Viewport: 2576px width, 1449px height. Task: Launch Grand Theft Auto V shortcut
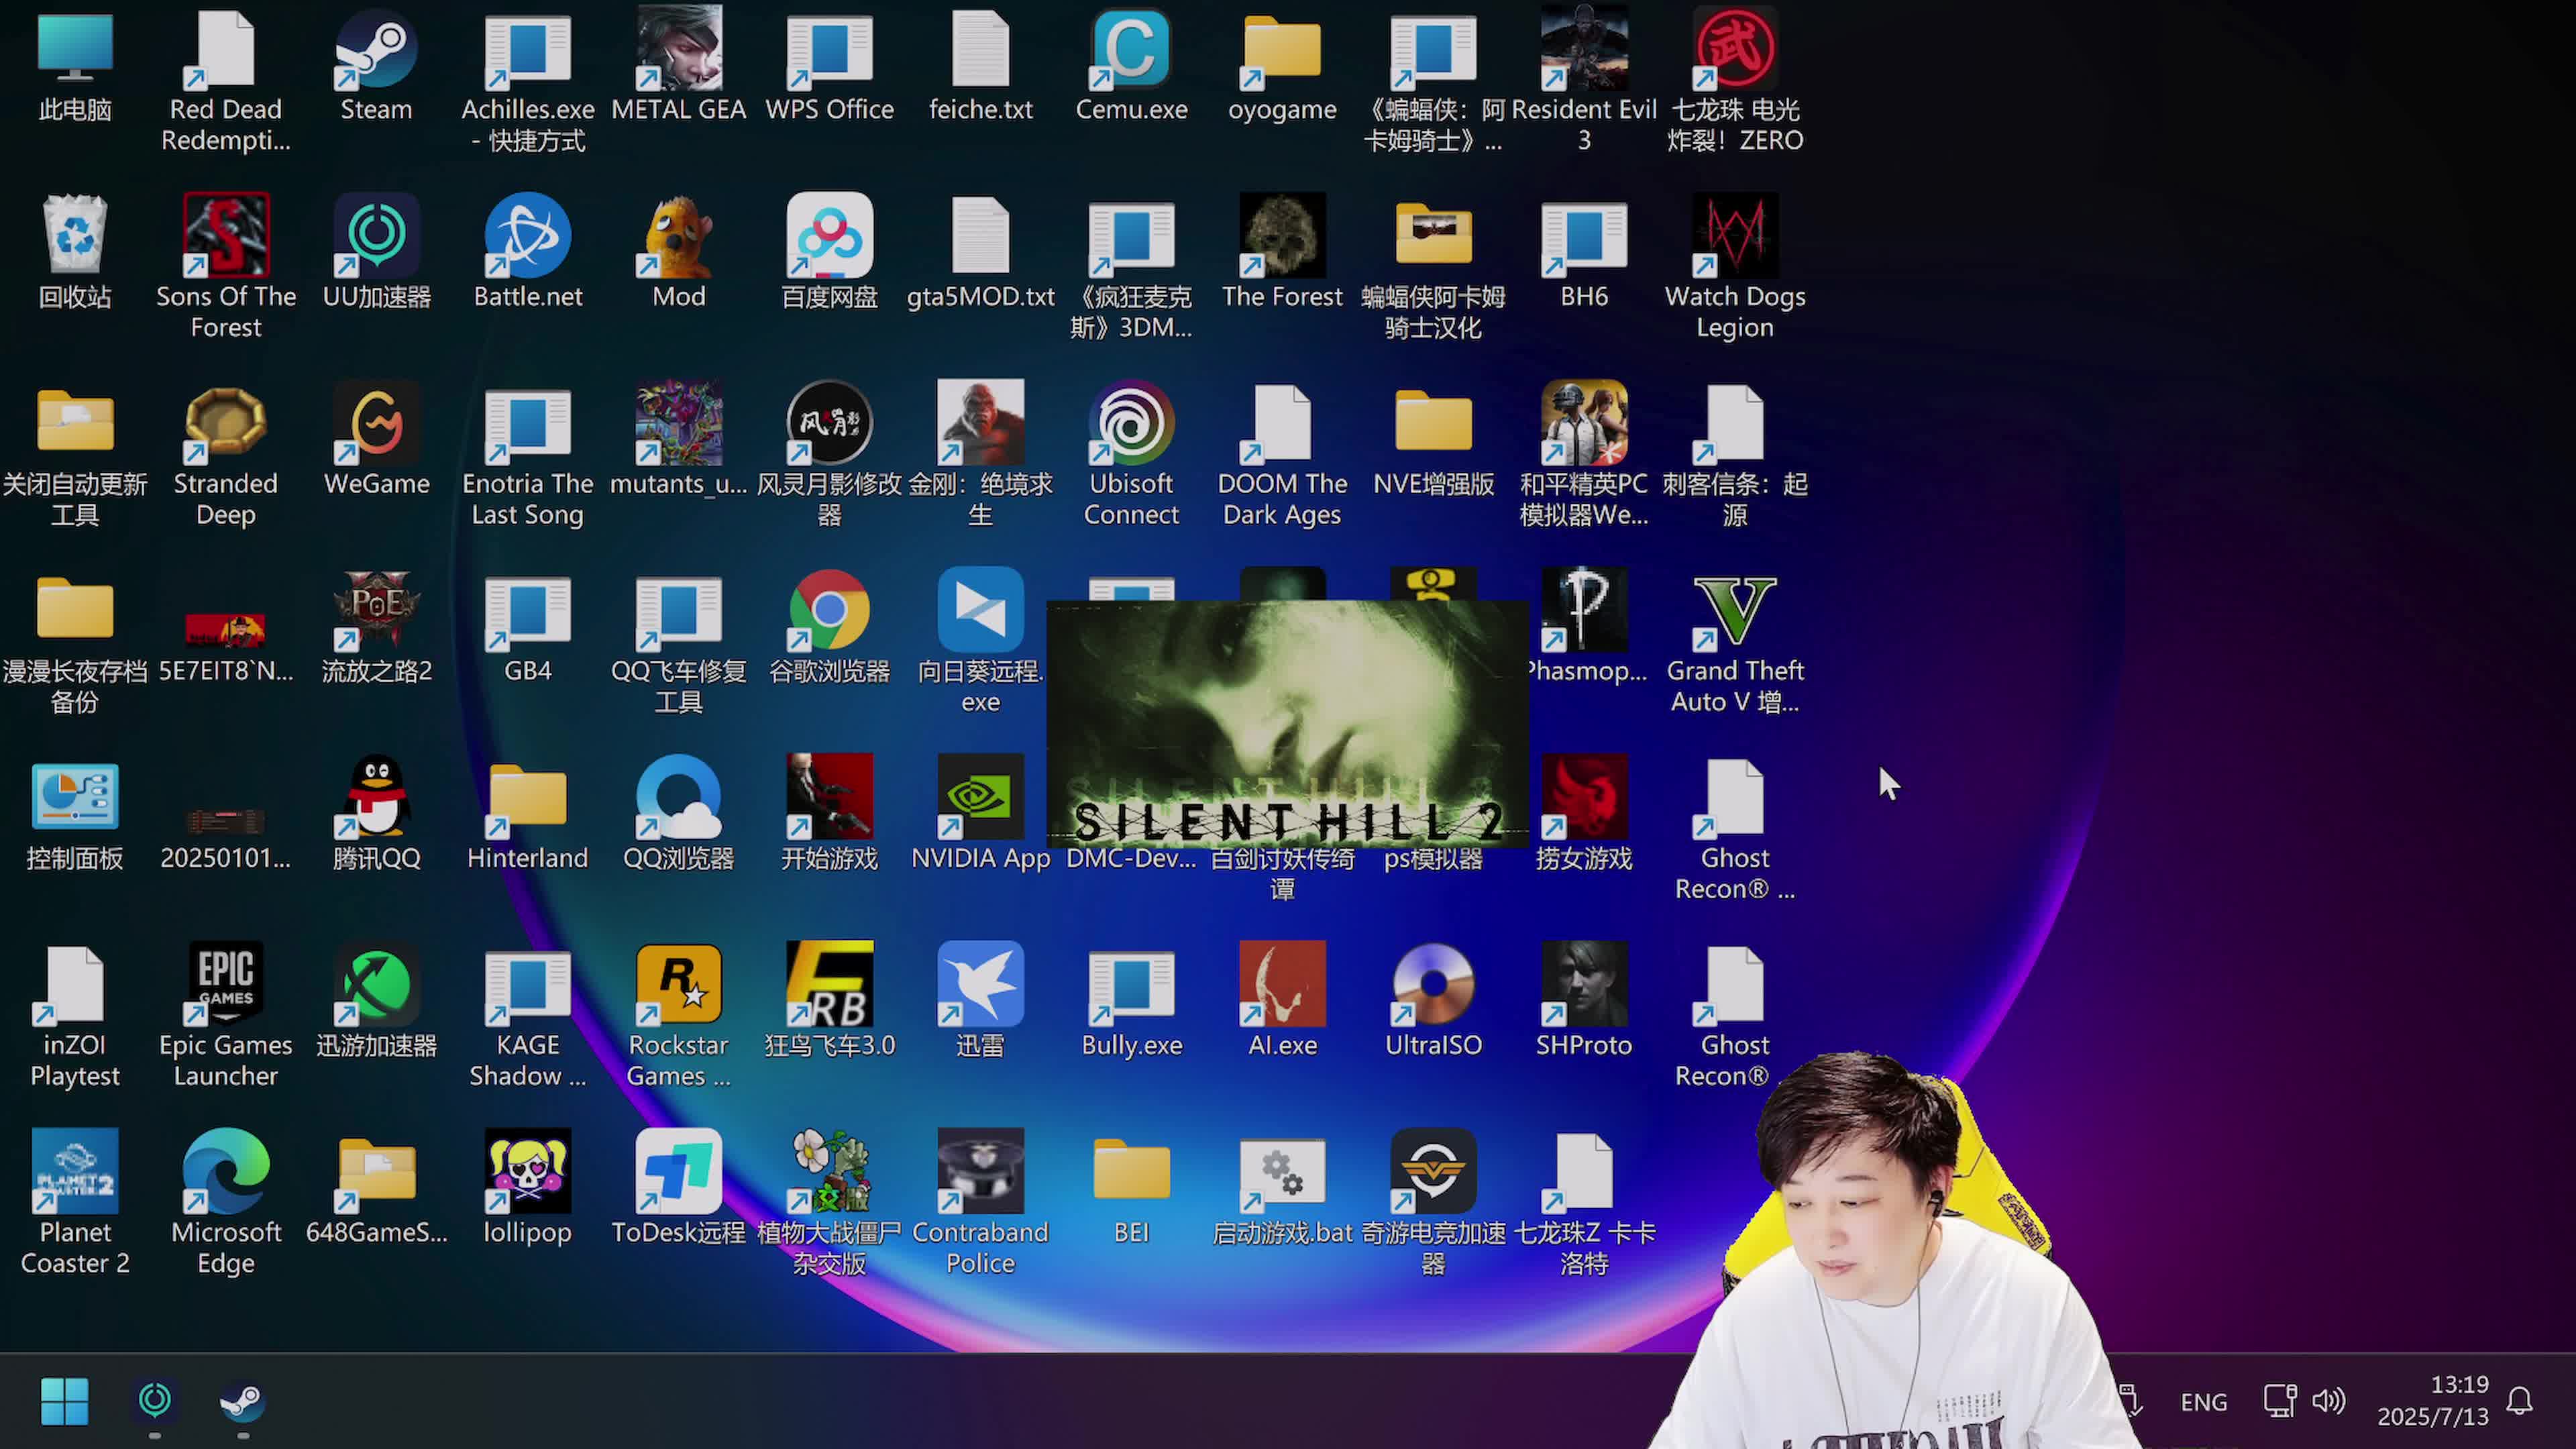(x=1735, y=642)
